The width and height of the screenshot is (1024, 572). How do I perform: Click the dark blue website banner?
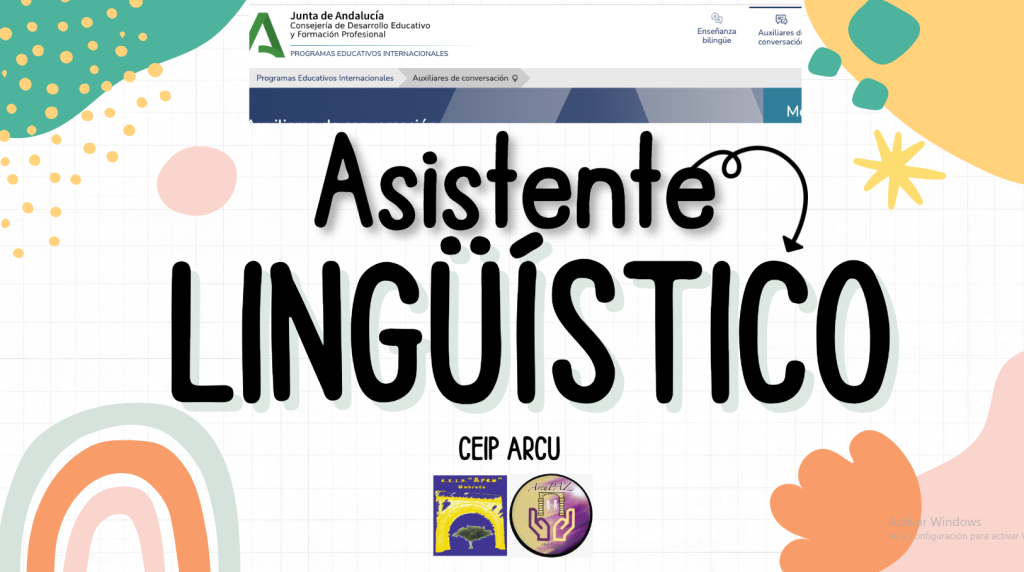pyautogui.click(x=500, y=105)
